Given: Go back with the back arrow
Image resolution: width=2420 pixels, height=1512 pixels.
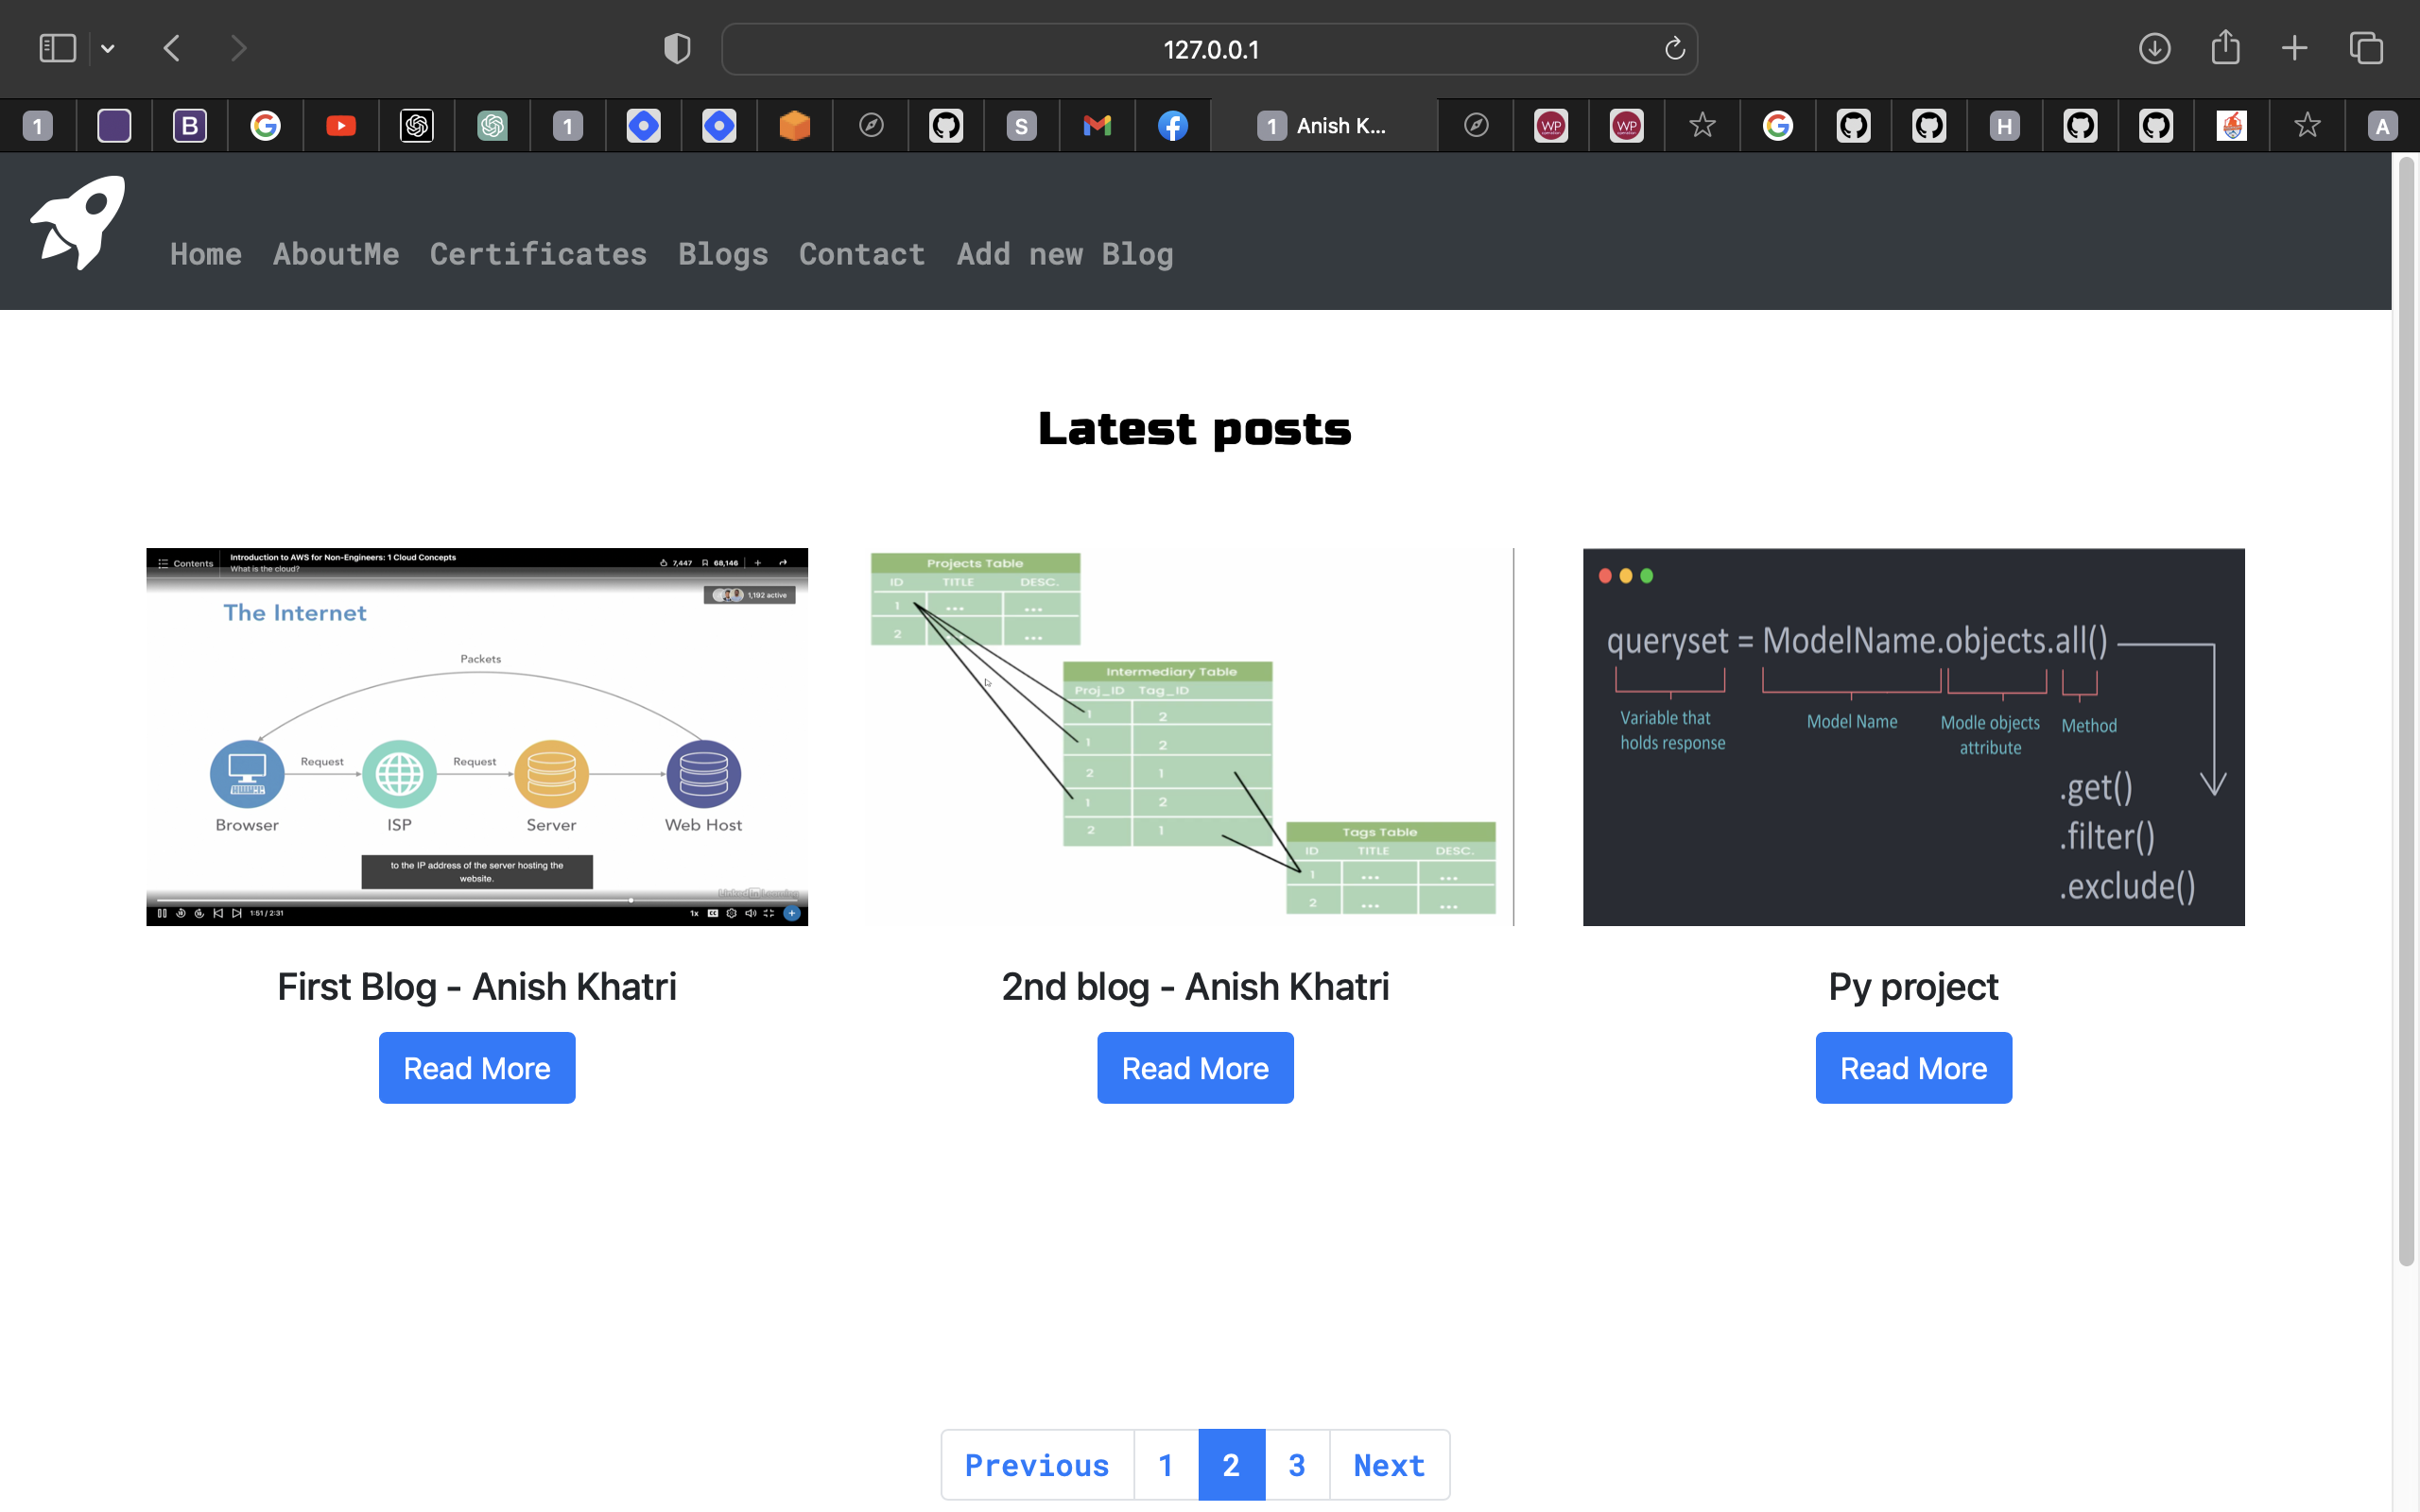Looking at the screenshot, I should tap(172, 48).
